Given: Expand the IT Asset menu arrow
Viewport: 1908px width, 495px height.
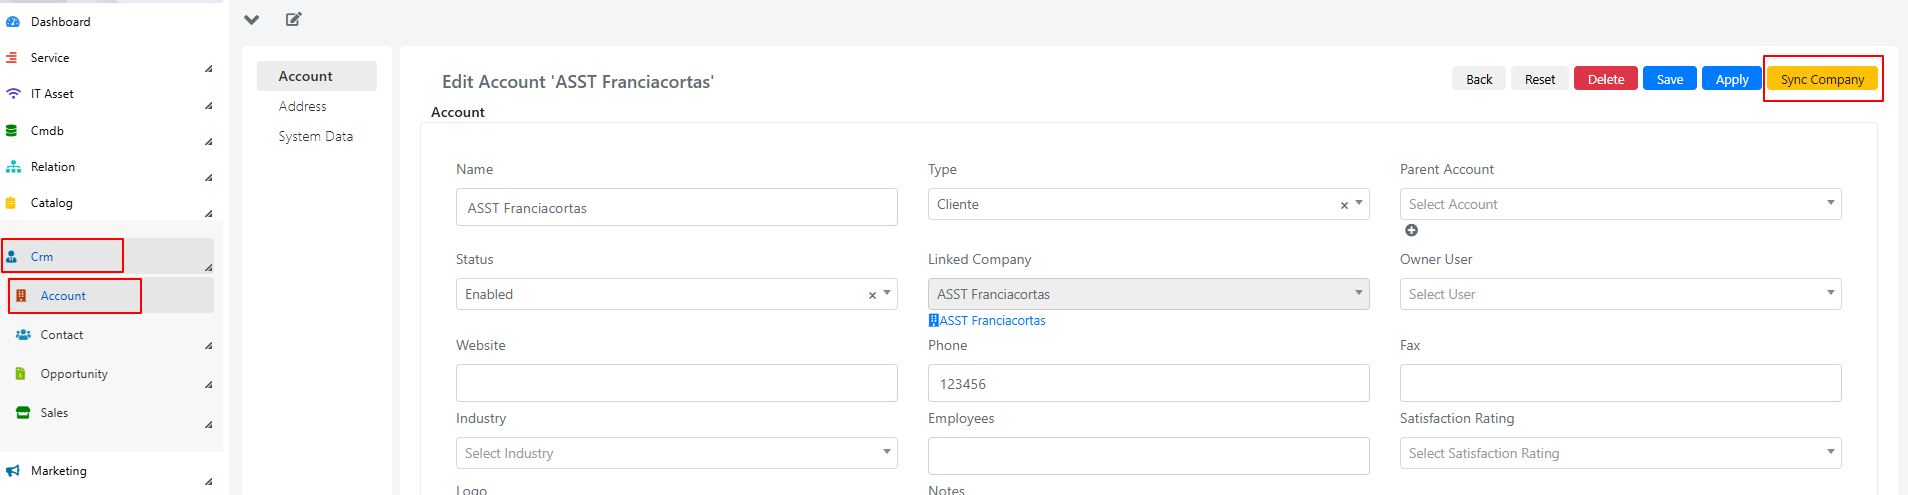Looking at the screenshot, I should [x=208, y=105].
